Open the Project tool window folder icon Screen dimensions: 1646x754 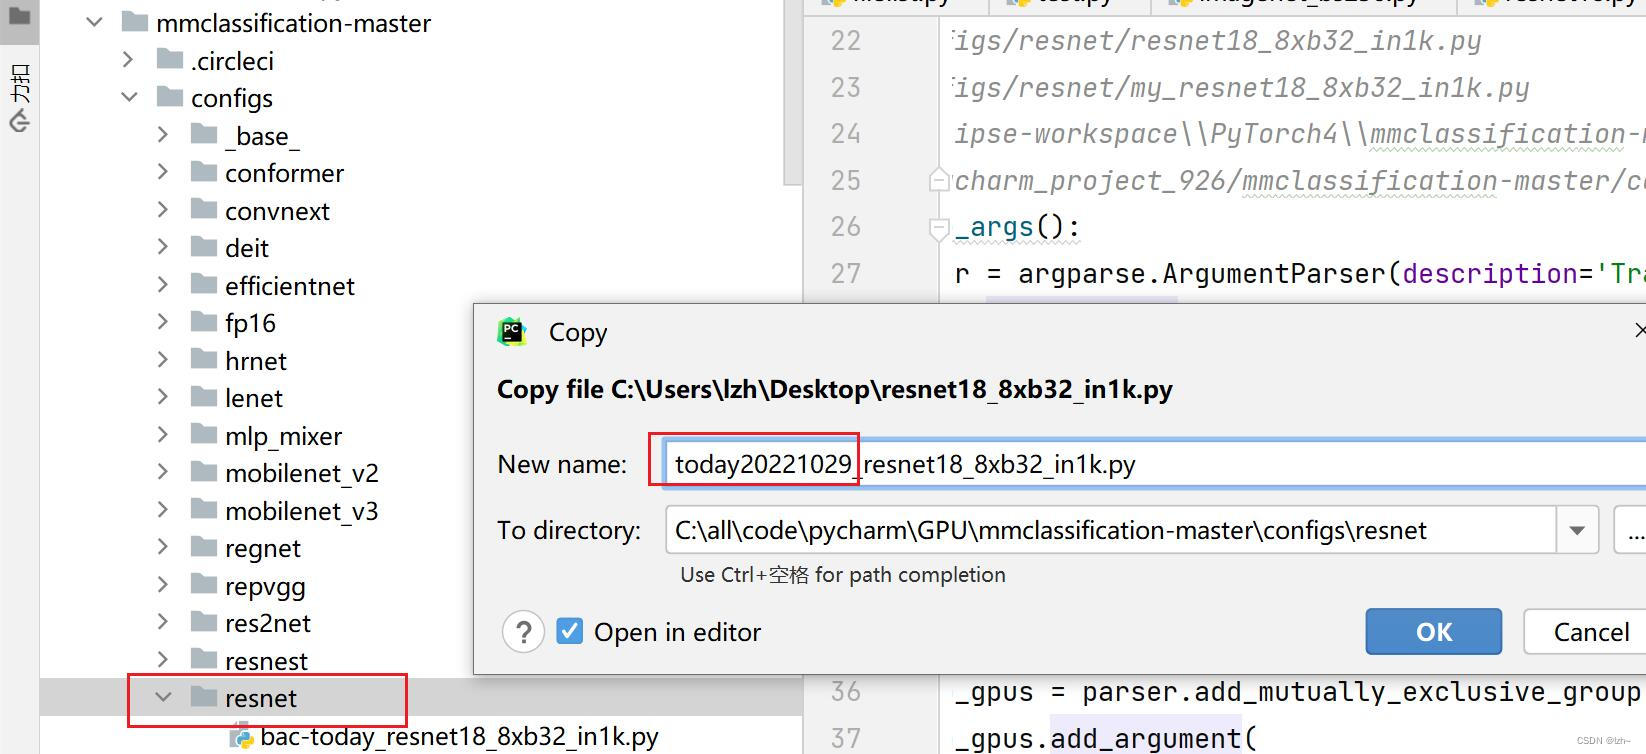[x=19, y=17]
